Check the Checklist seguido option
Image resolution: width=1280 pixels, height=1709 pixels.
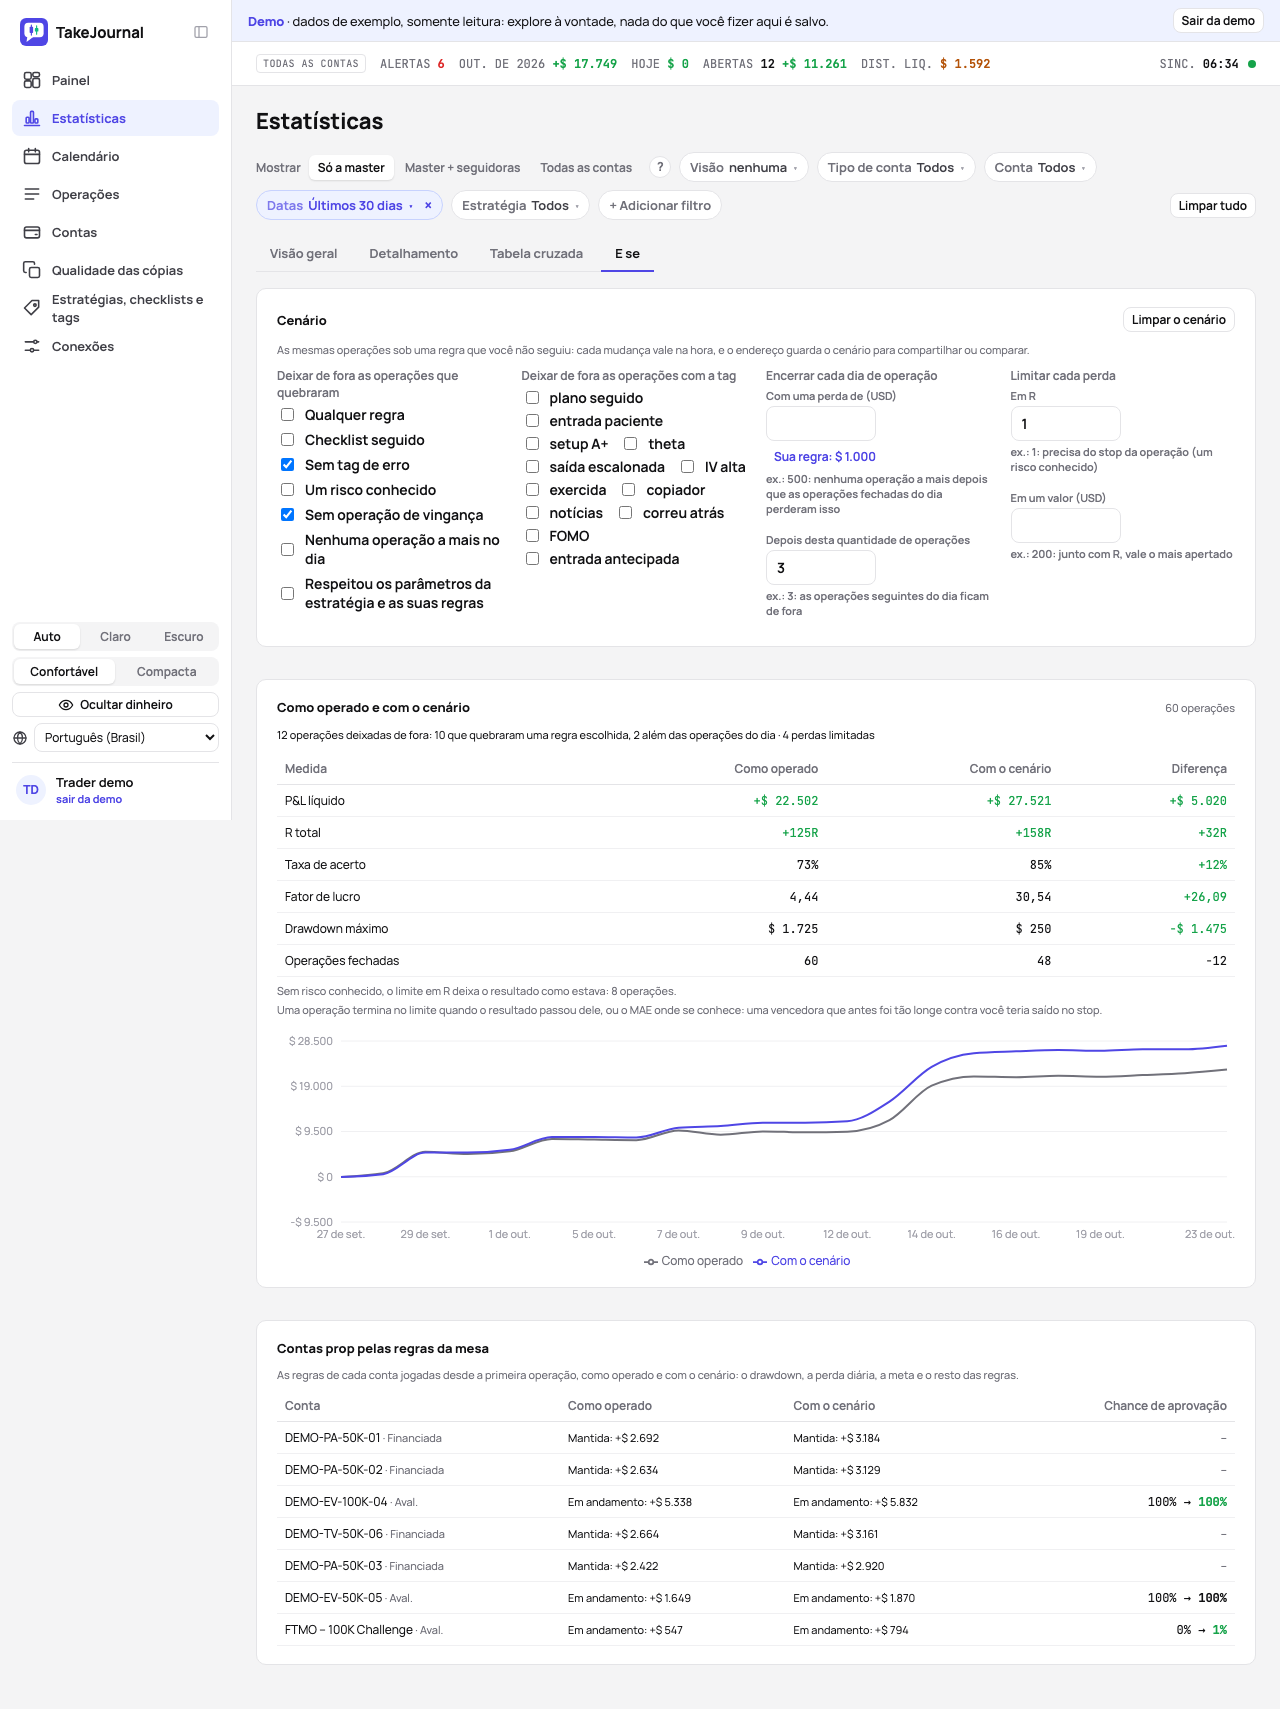(288, 440)
